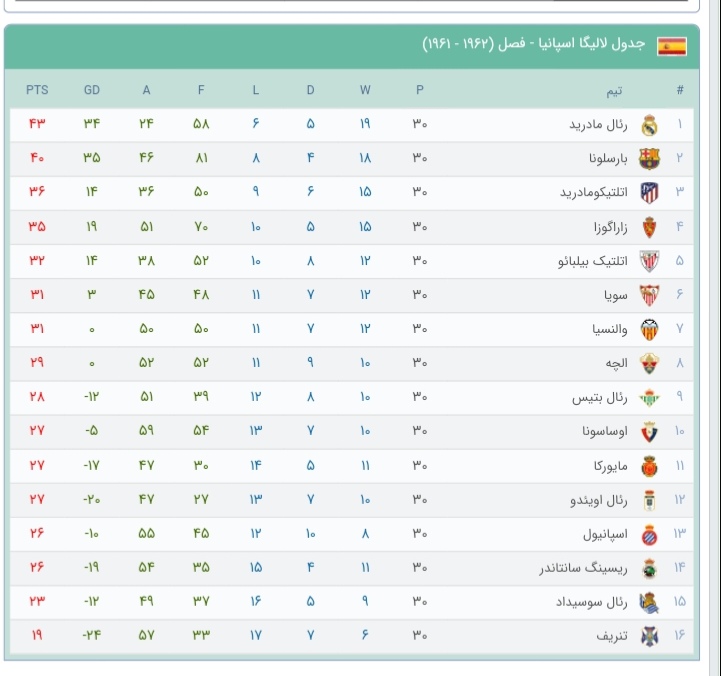Click the Barcelona club crest
Screen dimensions: 721x676
649,159
